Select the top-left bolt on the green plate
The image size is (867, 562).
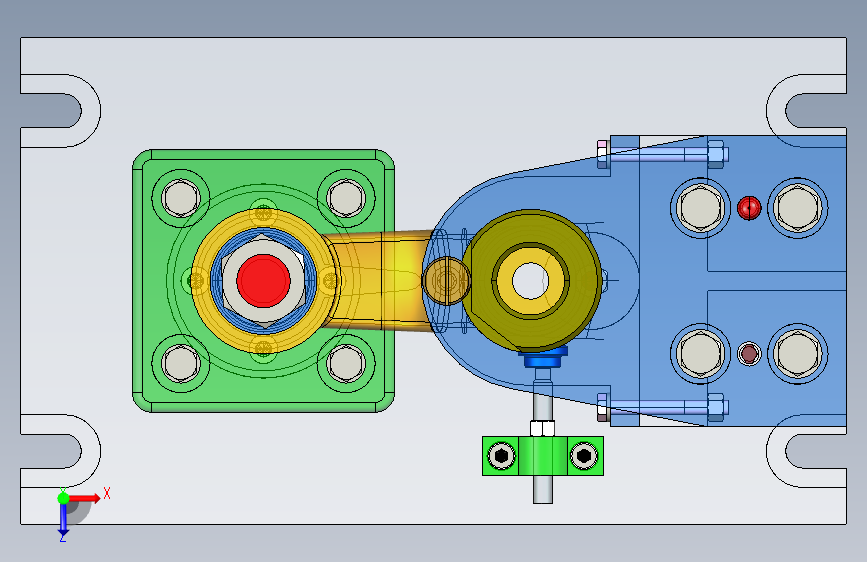point(181,198)
